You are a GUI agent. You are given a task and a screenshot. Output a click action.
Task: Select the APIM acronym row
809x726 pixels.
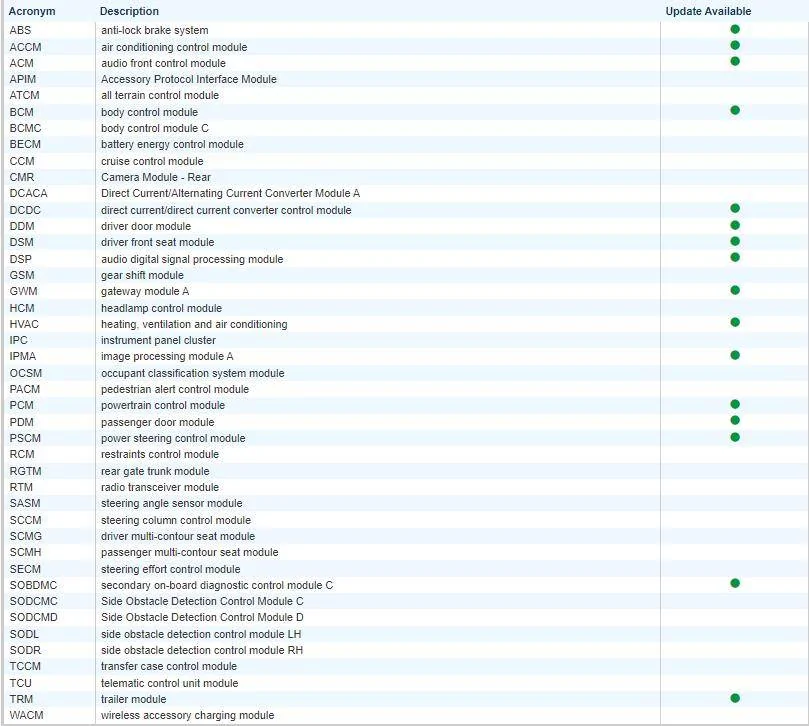click(x=24, y=79)
